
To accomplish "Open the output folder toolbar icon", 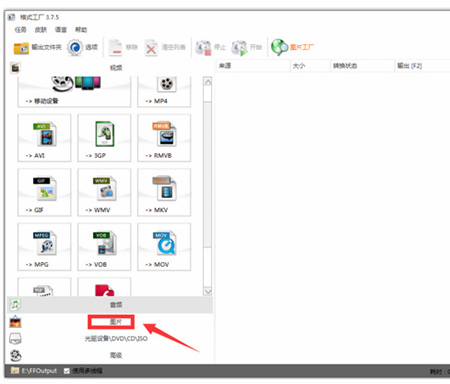I will point(21,48).
